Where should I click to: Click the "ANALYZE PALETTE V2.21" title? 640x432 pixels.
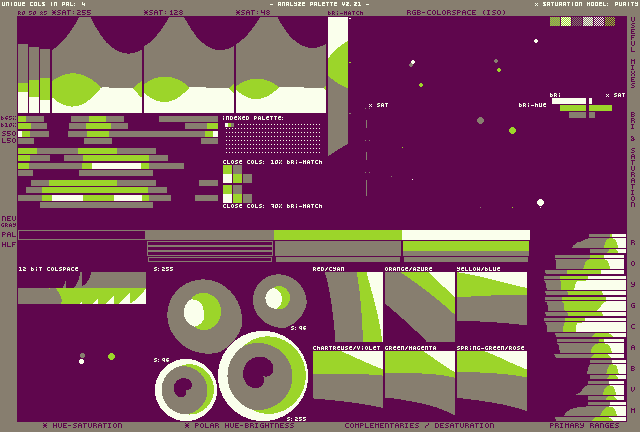[320, 4]
